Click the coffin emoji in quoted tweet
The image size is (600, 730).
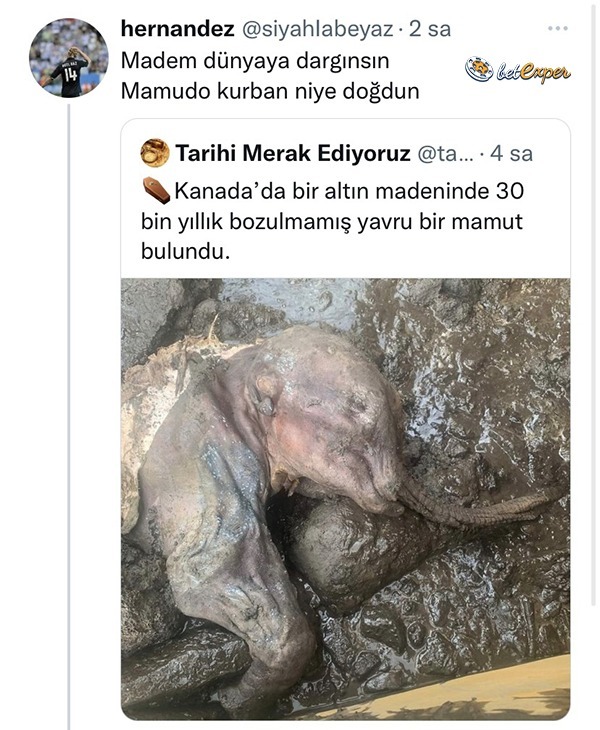[156, 190]
